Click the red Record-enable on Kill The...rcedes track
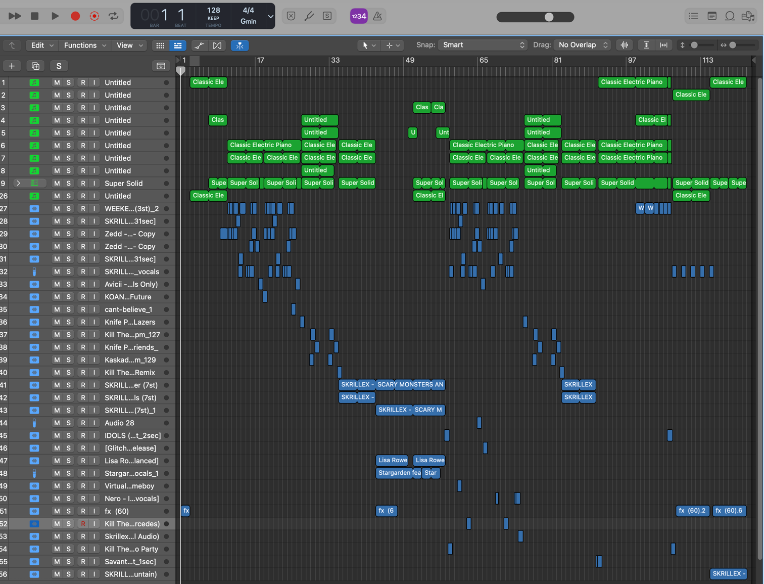 83,524
